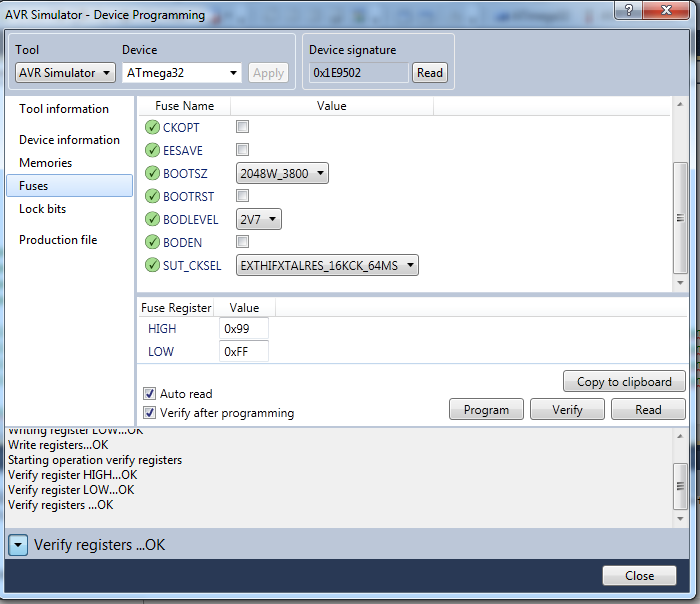This screenshot has width=700, height=604.
Task: Click the green status icon beside BOOTSZ
Action: tap(152, 173)
